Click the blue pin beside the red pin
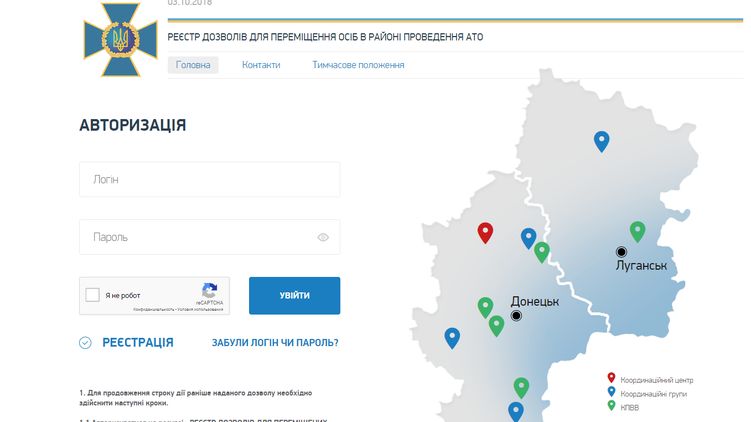 point(528,237)
